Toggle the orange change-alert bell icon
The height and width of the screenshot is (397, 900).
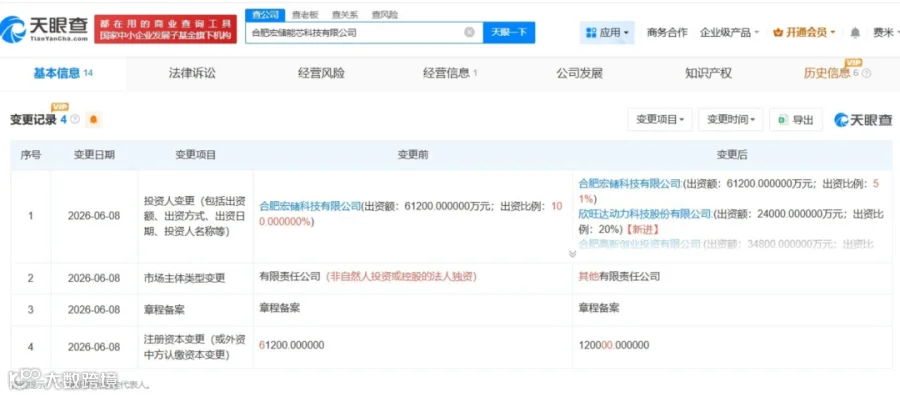(x=94, y=120)
